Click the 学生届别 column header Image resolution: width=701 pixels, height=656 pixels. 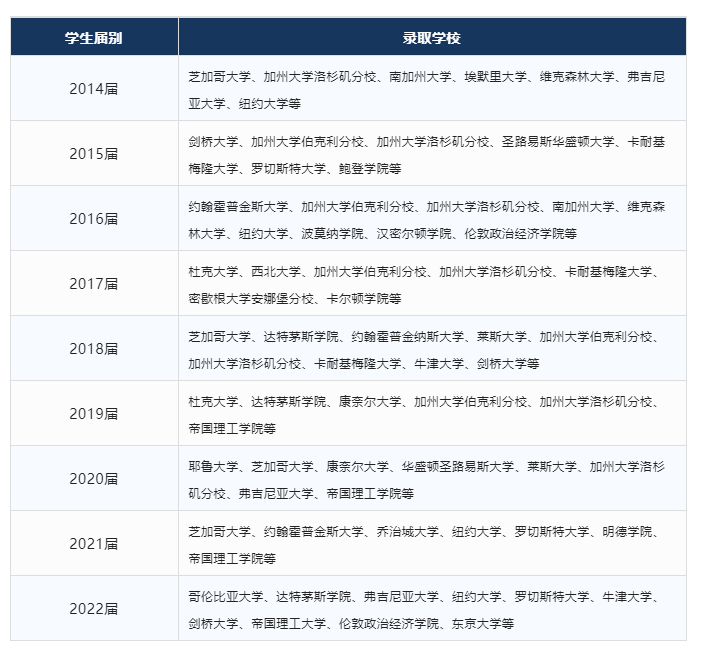[94, 38]
